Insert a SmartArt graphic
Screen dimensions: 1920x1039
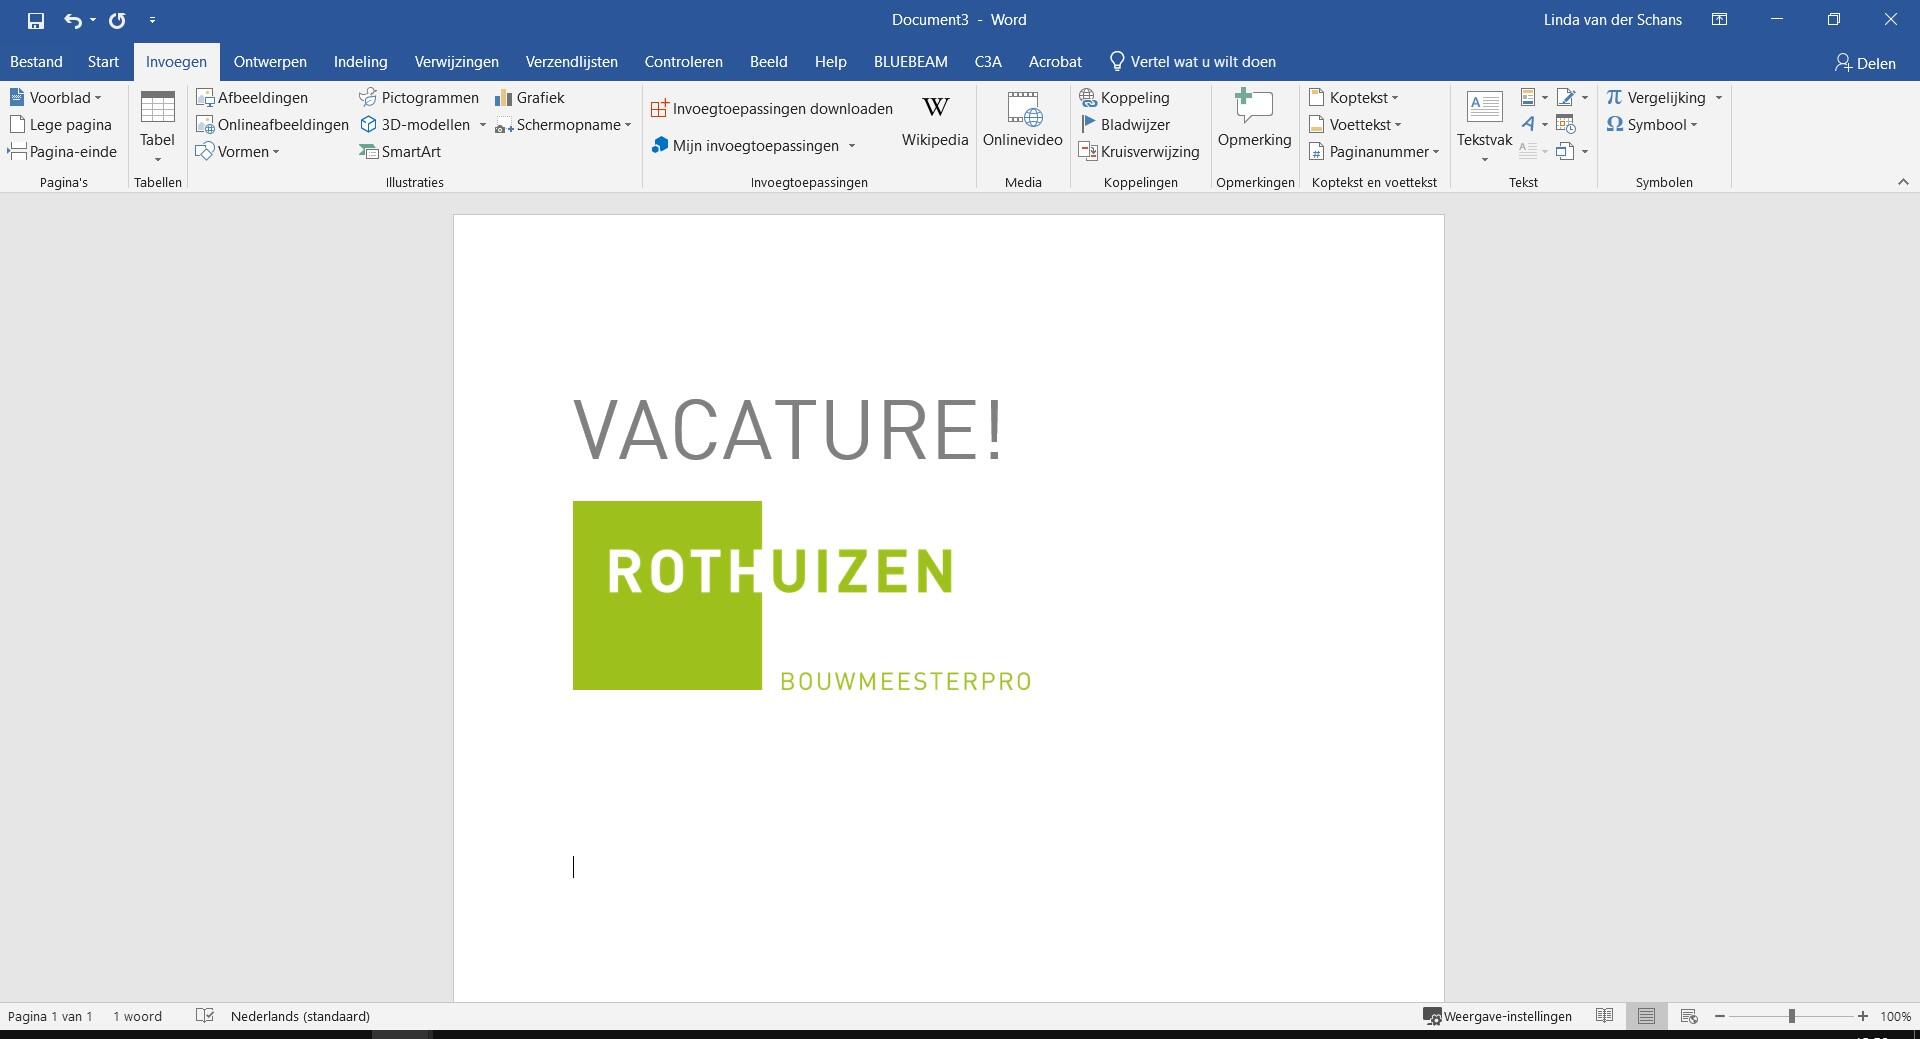point(400,152)
